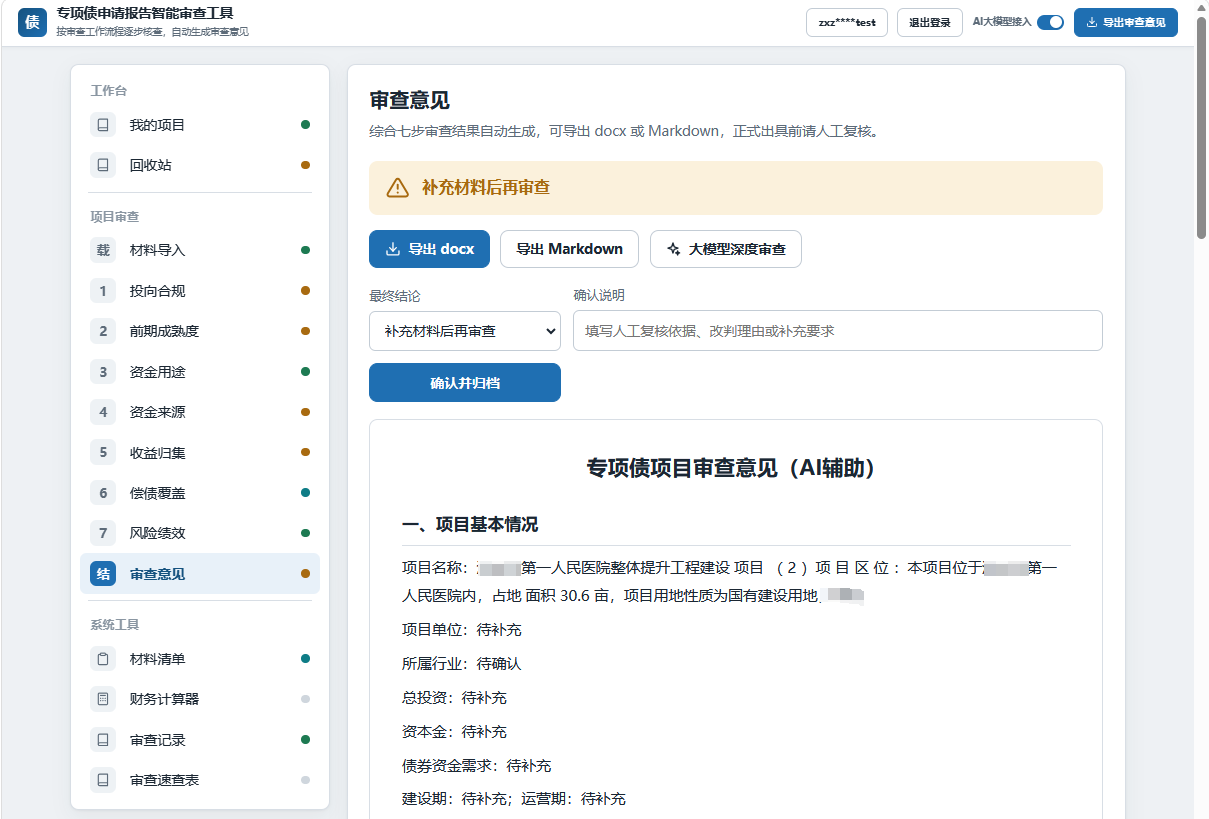This screenshot has height=819, width=1209.
Task: Click the book icon beside 审查速查表
Action: coord(103,780)
